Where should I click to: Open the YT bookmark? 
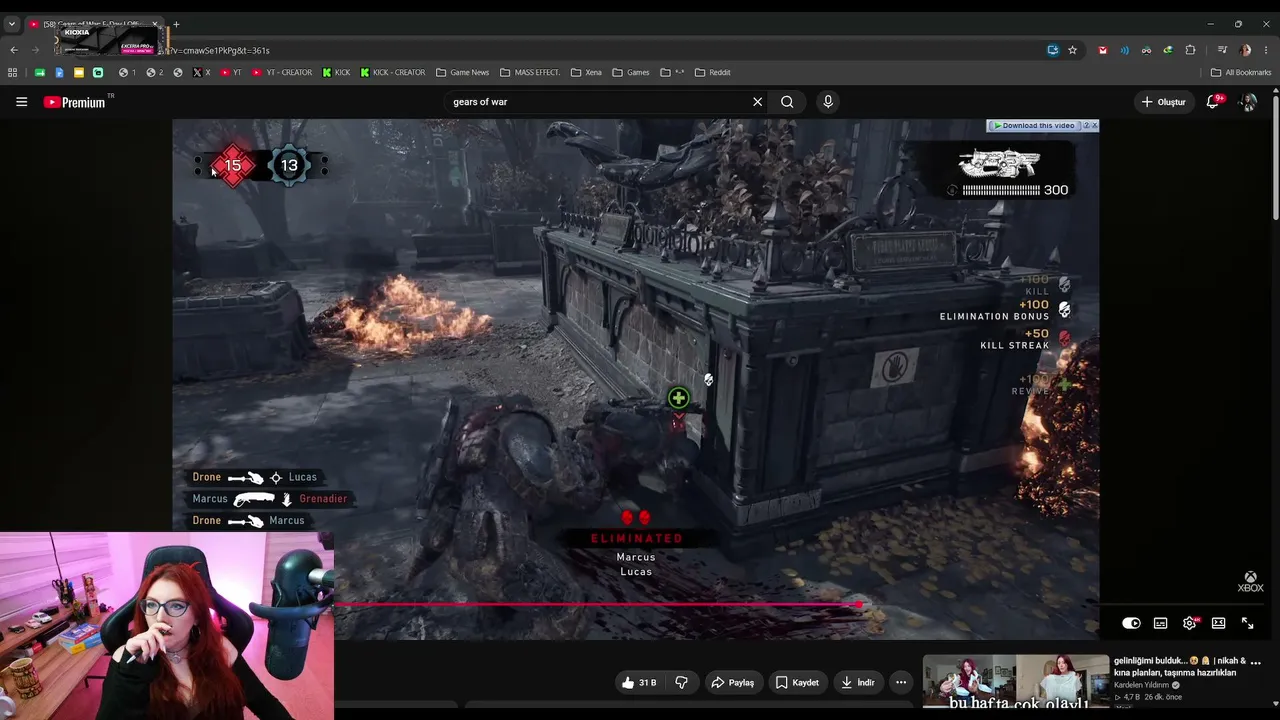tap(231, 72)
